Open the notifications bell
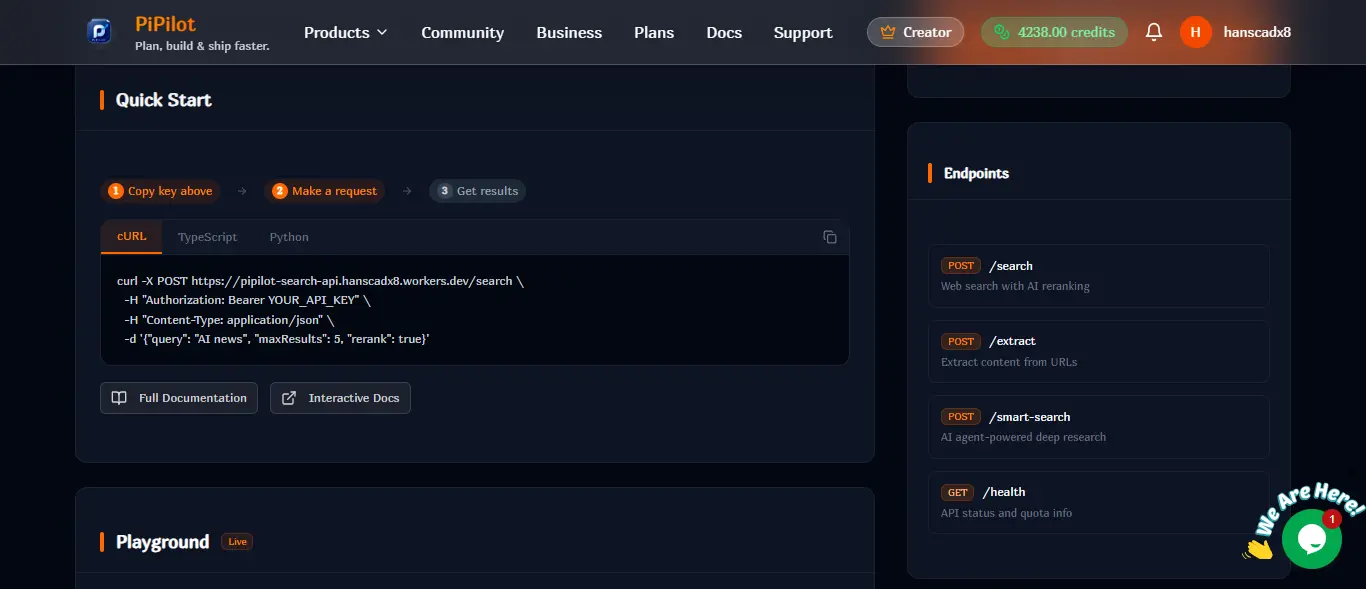This screenshot has height=589, width=1366. pos(1154,32)
